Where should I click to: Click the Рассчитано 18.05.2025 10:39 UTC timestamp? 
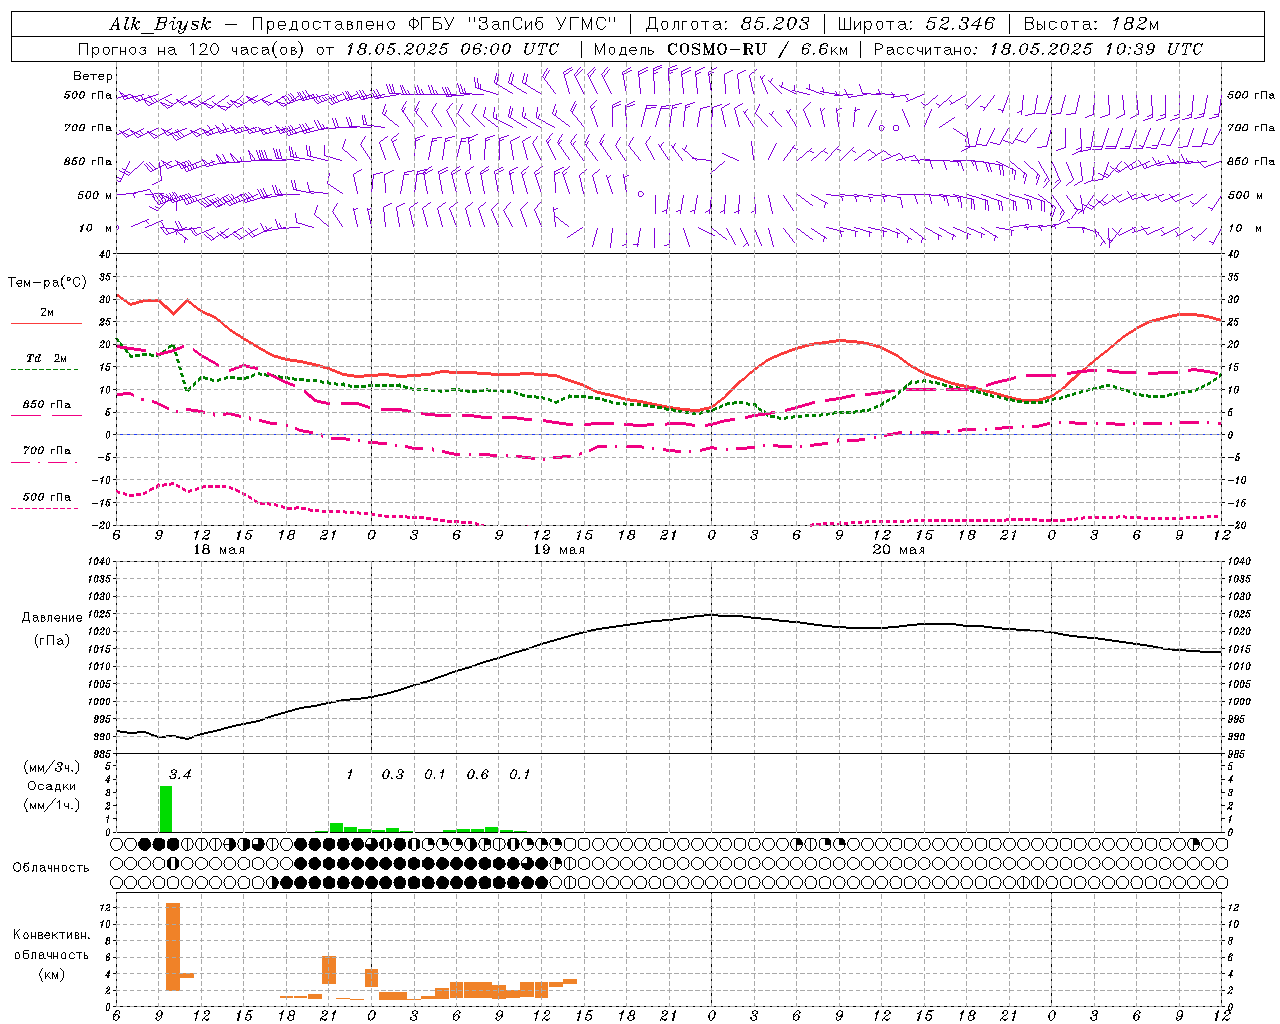point(1038,49)
